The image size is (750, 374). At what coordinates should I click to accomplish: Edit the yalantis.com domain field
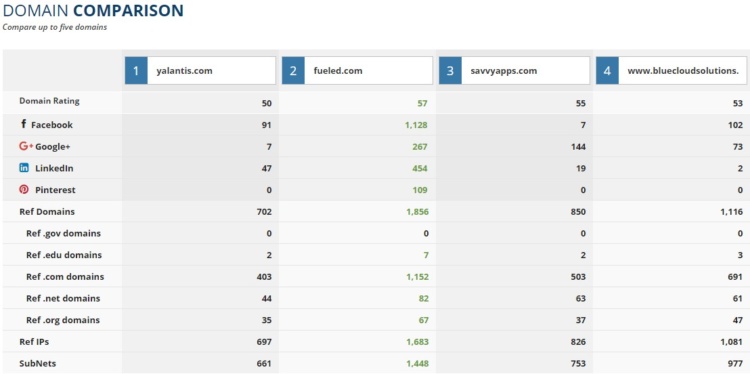pyautogui.click(x=211, y=71)
